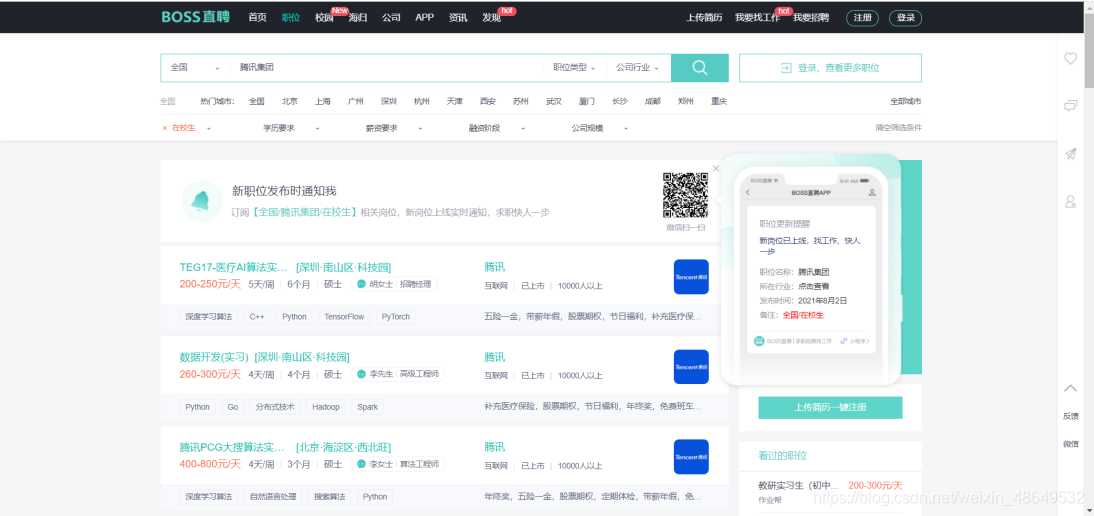Click Hadoop tag in 数据开发 job
The width and height of the screenshot is (1094, 516).
pyautogui.click(x=326, y=407)
